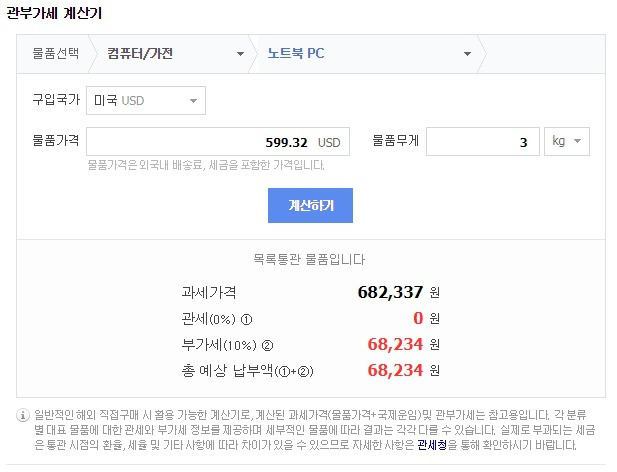Open the 관세청 link
Viewport: 617px width, 472px height.
pyautogui.click(x=432, y=445)
